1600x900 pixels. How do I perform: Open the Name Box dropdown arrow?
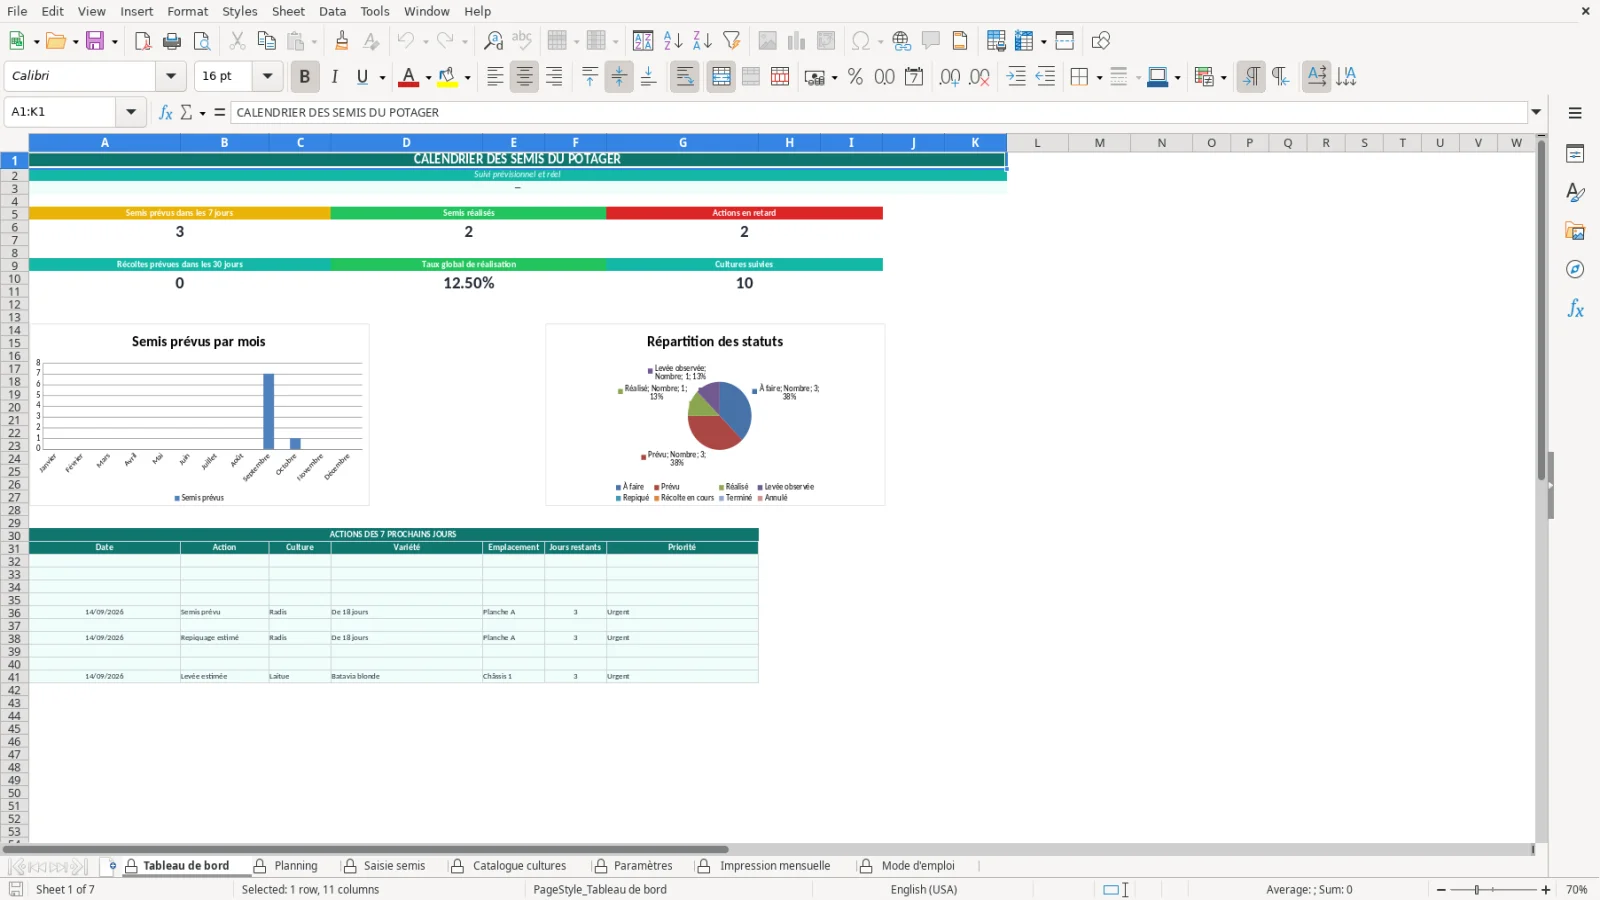click(x=131, y=112)
